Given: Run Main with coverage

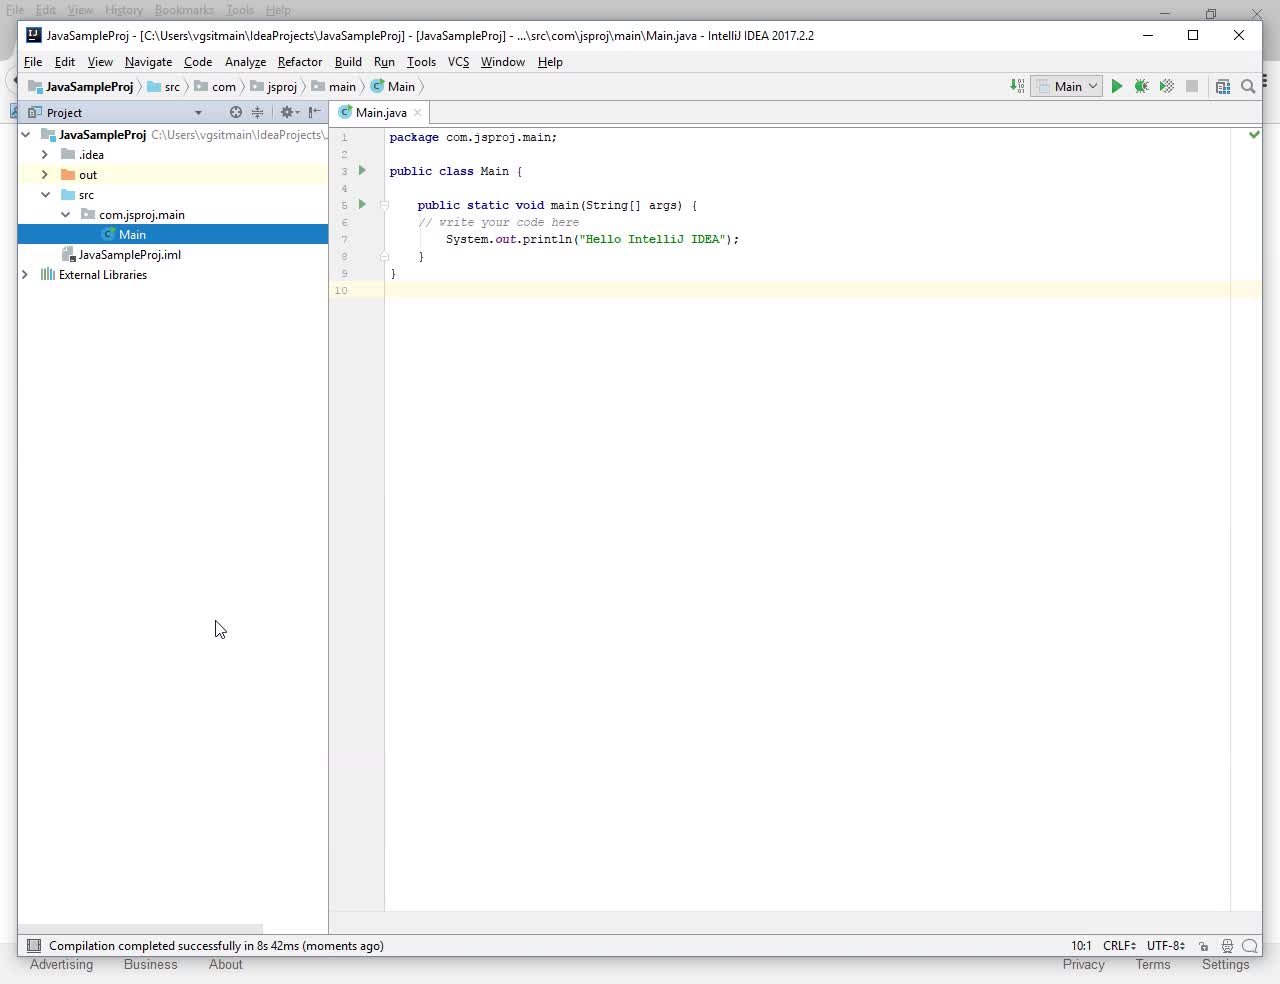Looking at the screenshot, I should pyautogui.click(x=1167, y=86).
